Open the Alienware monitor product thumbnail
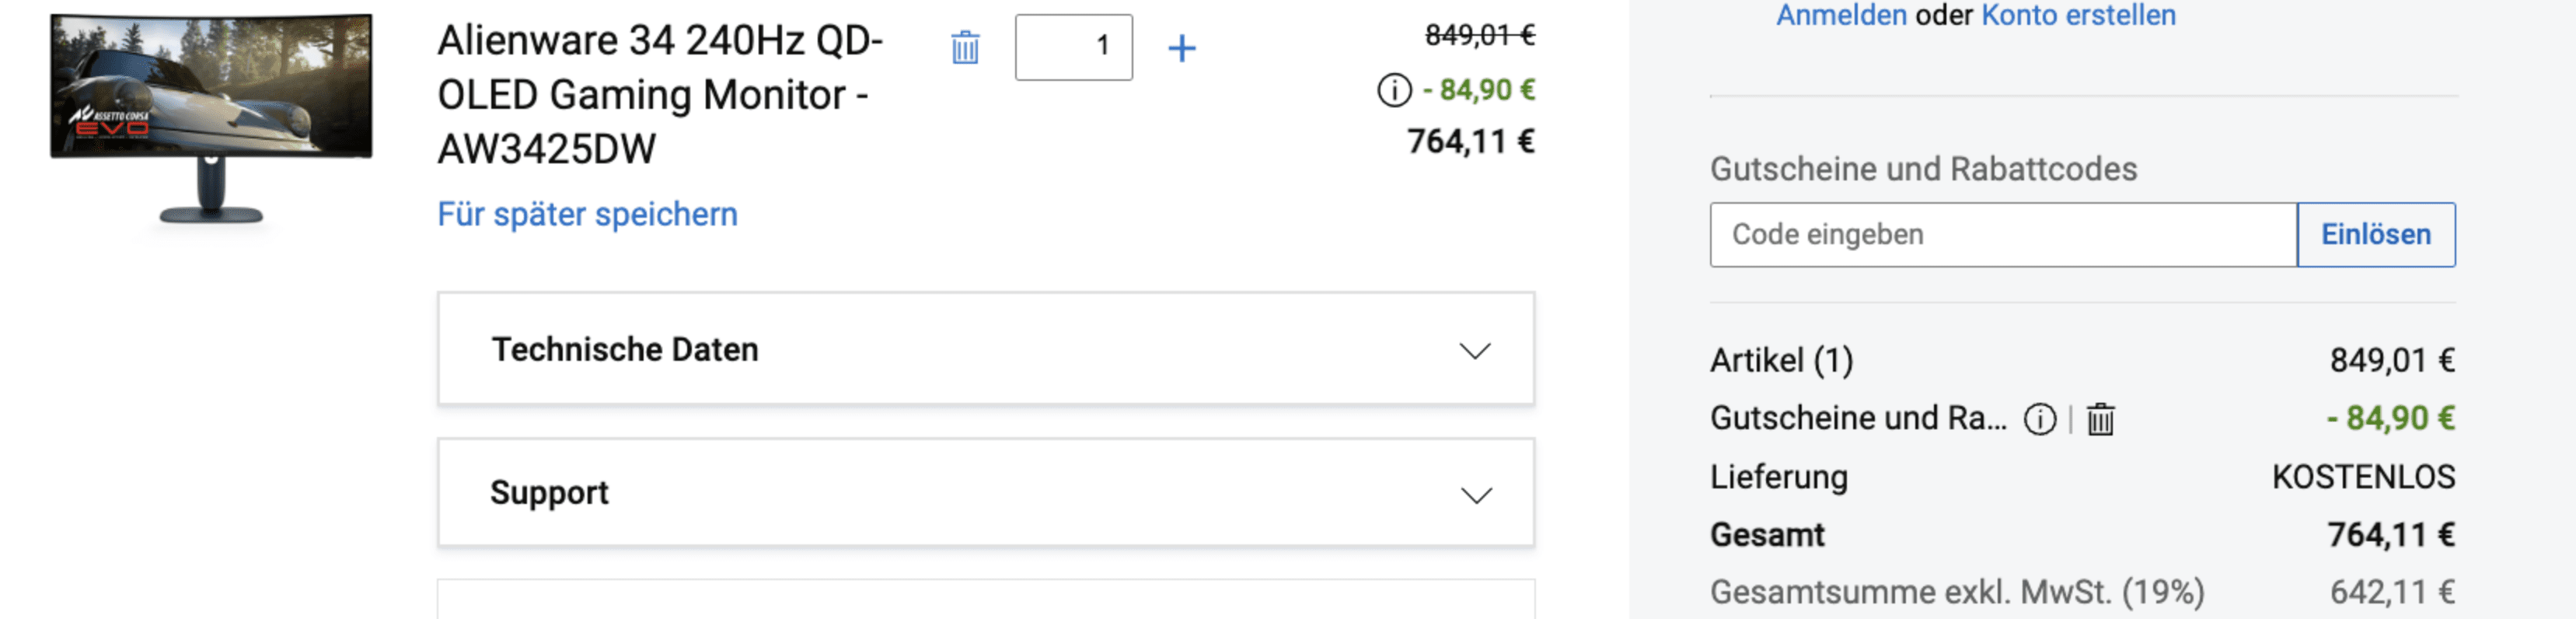The height and width of the screenshot is (619, 2576). click(211, 115)
